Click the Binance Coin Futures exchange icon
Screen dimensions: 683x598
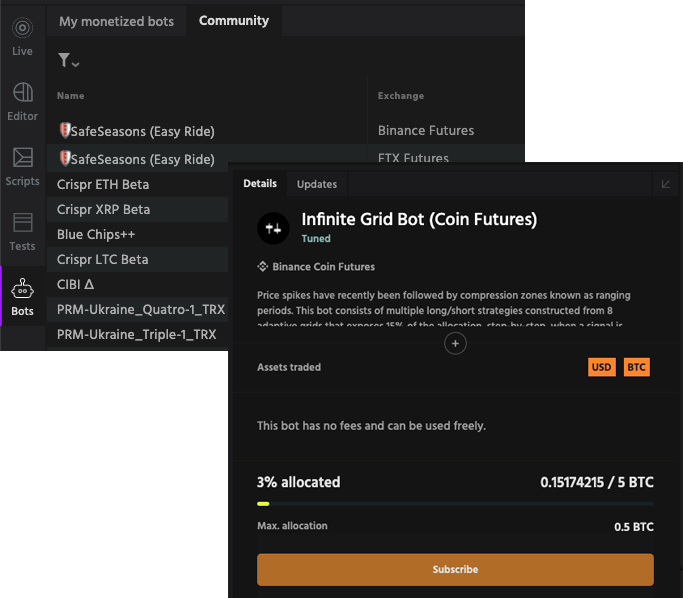pyautogui.click(x=262, y=267)
